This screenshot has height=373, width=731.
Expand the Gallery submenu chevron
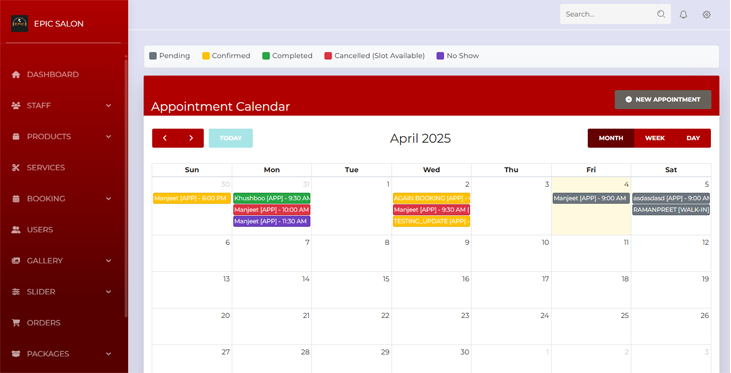tap(108, 261)
